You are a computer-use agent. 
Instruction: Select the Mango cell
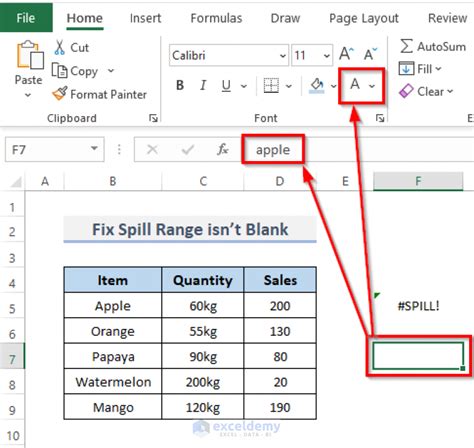[113, 407]
